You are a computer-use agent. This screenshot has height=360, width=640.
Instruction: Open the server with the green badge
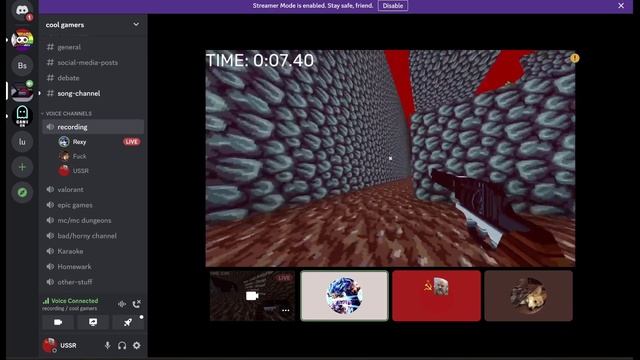(x=22, y=91)
